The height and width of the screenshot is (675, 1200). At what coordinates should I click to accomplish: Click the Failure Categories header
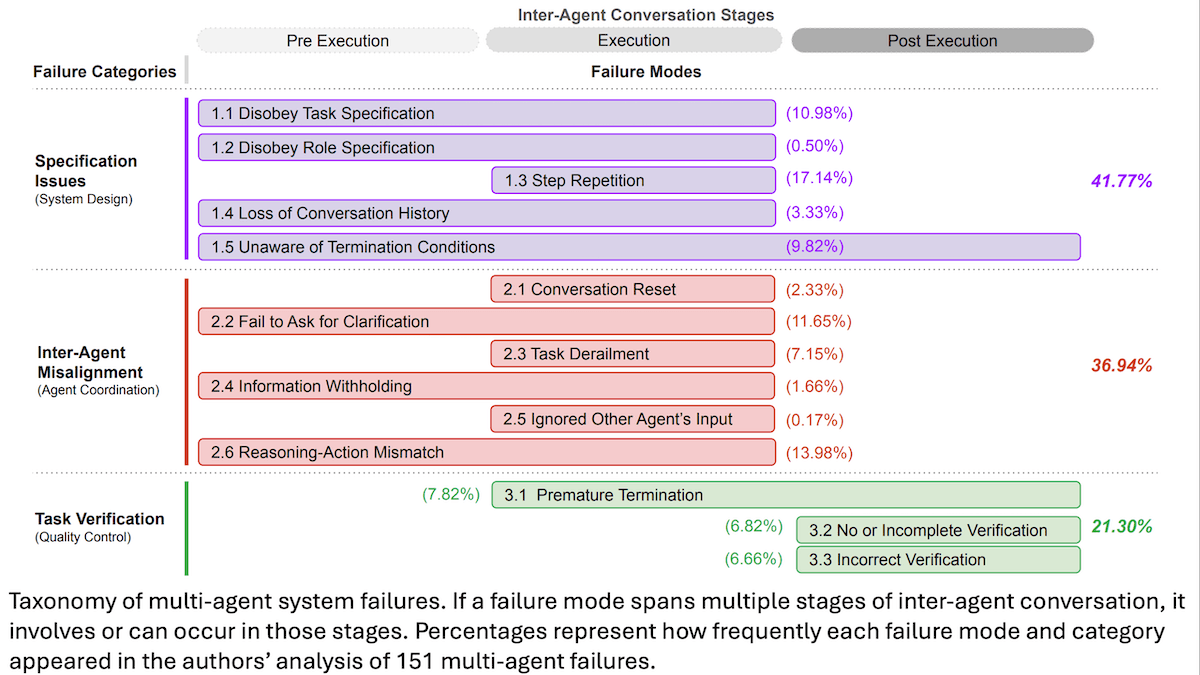[104, 72]
